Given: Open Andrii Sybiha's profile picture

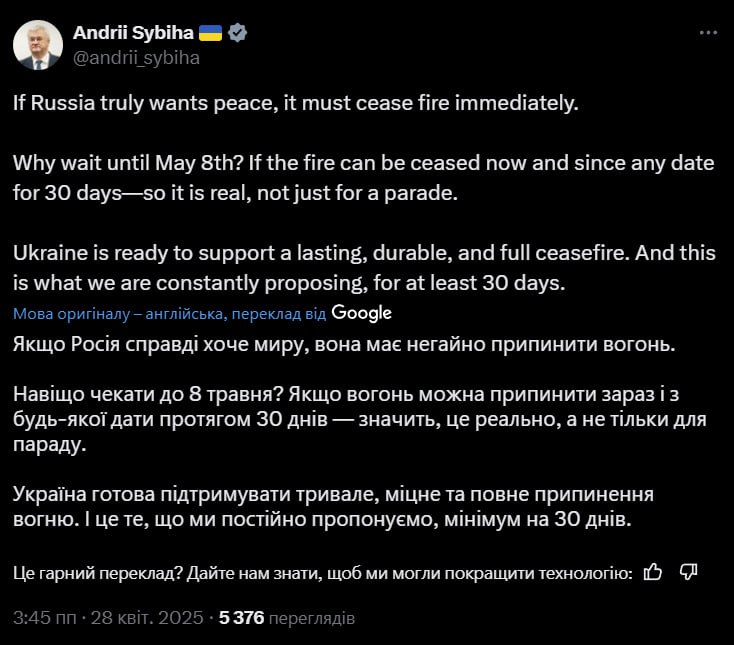Looking at the screenshot, I should 39,45.
